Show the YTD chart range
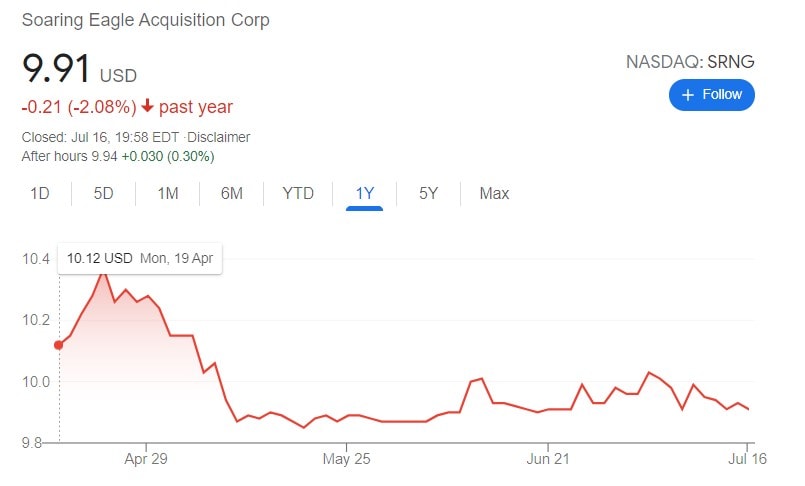This screenshot has height=486, width=805. click(298, 193)
